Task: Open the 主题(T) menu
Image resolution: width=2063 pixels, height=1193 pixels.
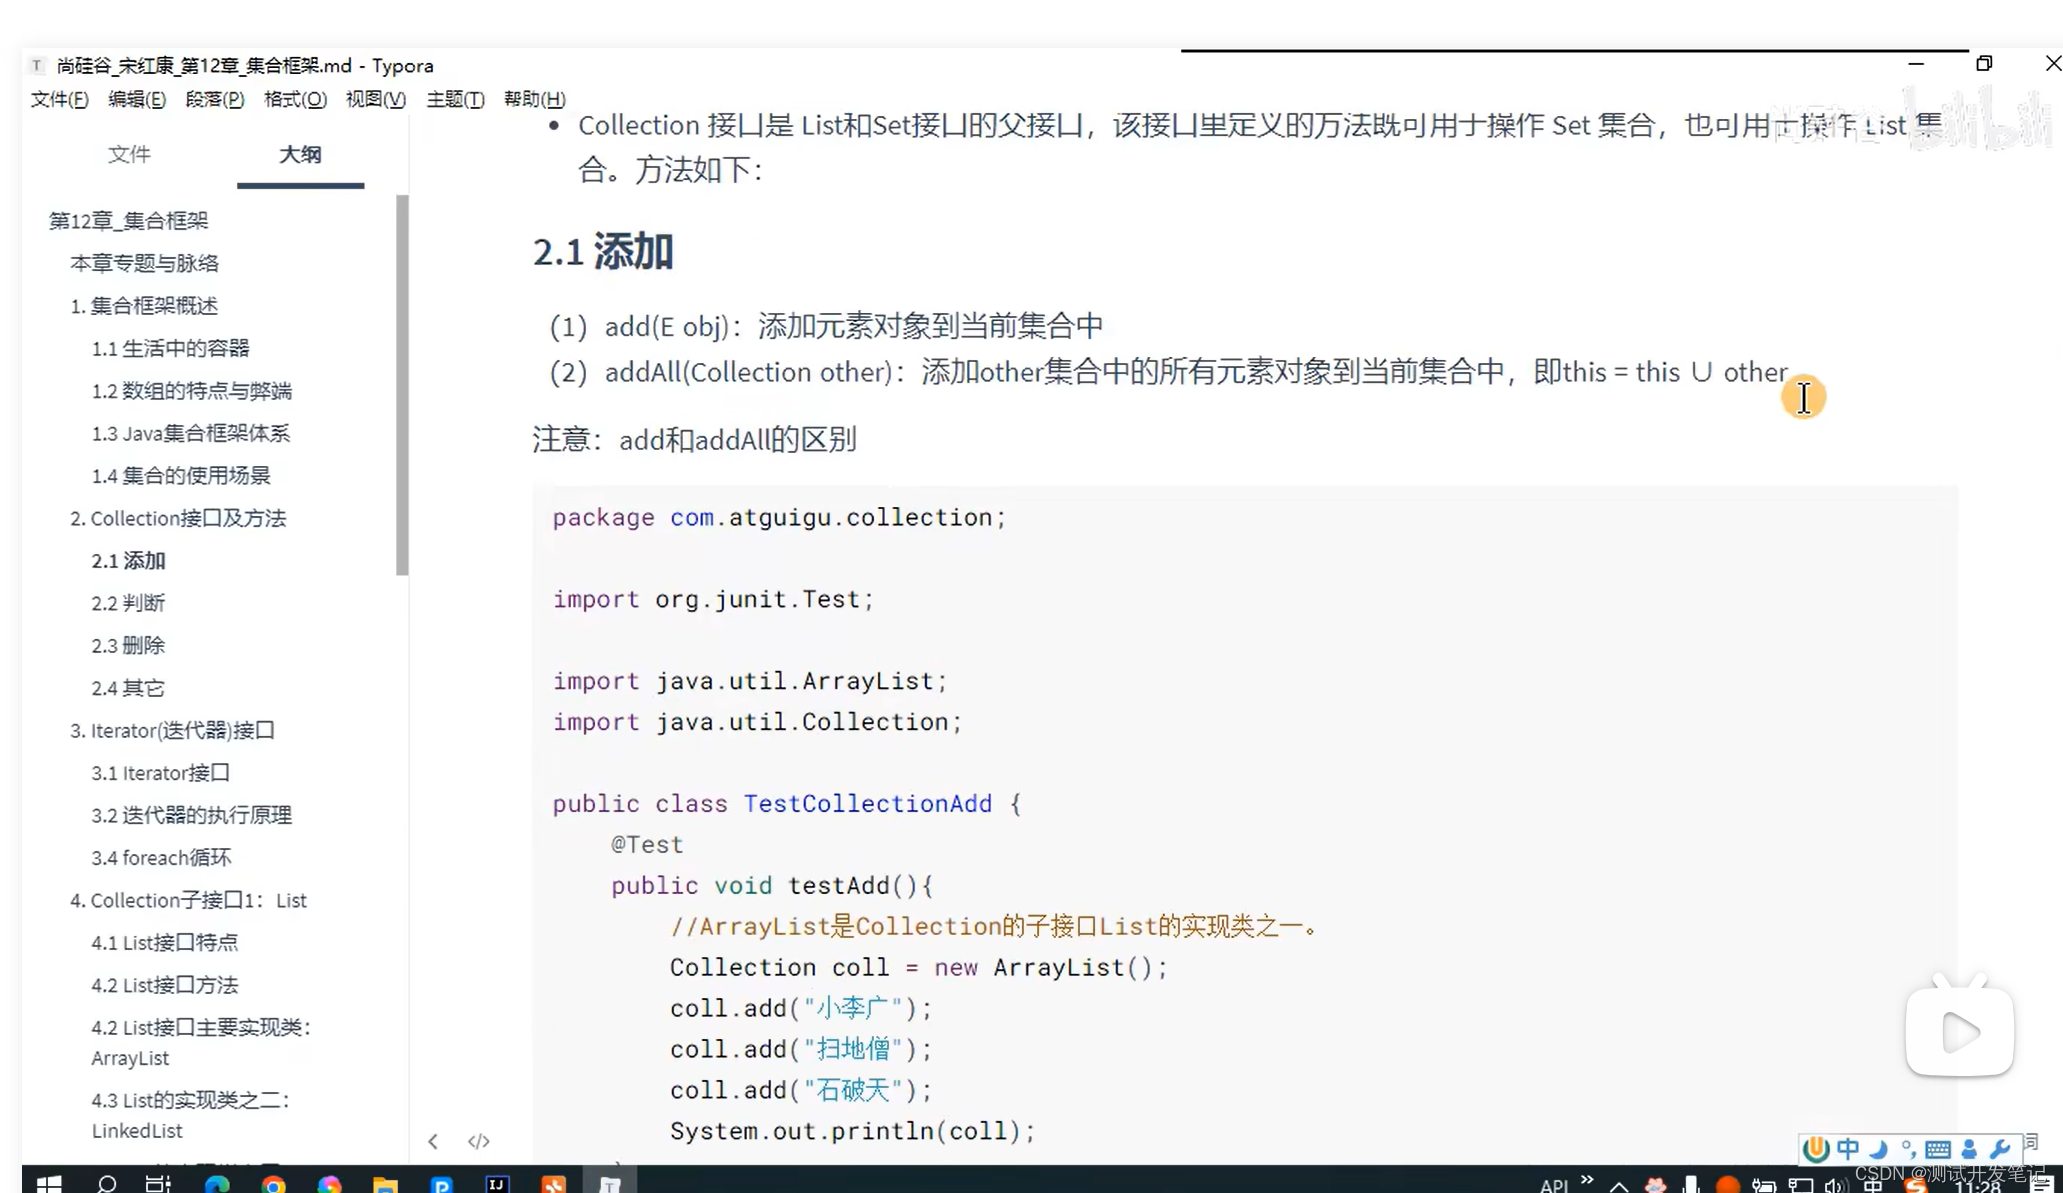Action: [455, 99]
